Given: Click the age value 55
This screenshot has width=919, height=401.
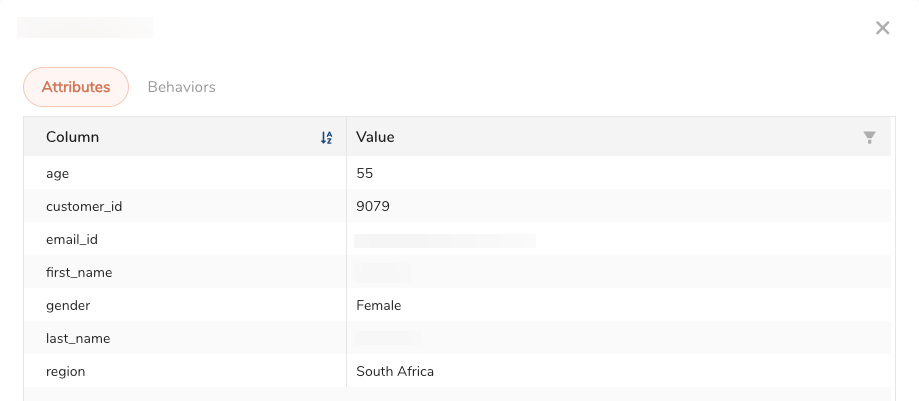Looking at the screenshot, I should [x=365, y=173].
